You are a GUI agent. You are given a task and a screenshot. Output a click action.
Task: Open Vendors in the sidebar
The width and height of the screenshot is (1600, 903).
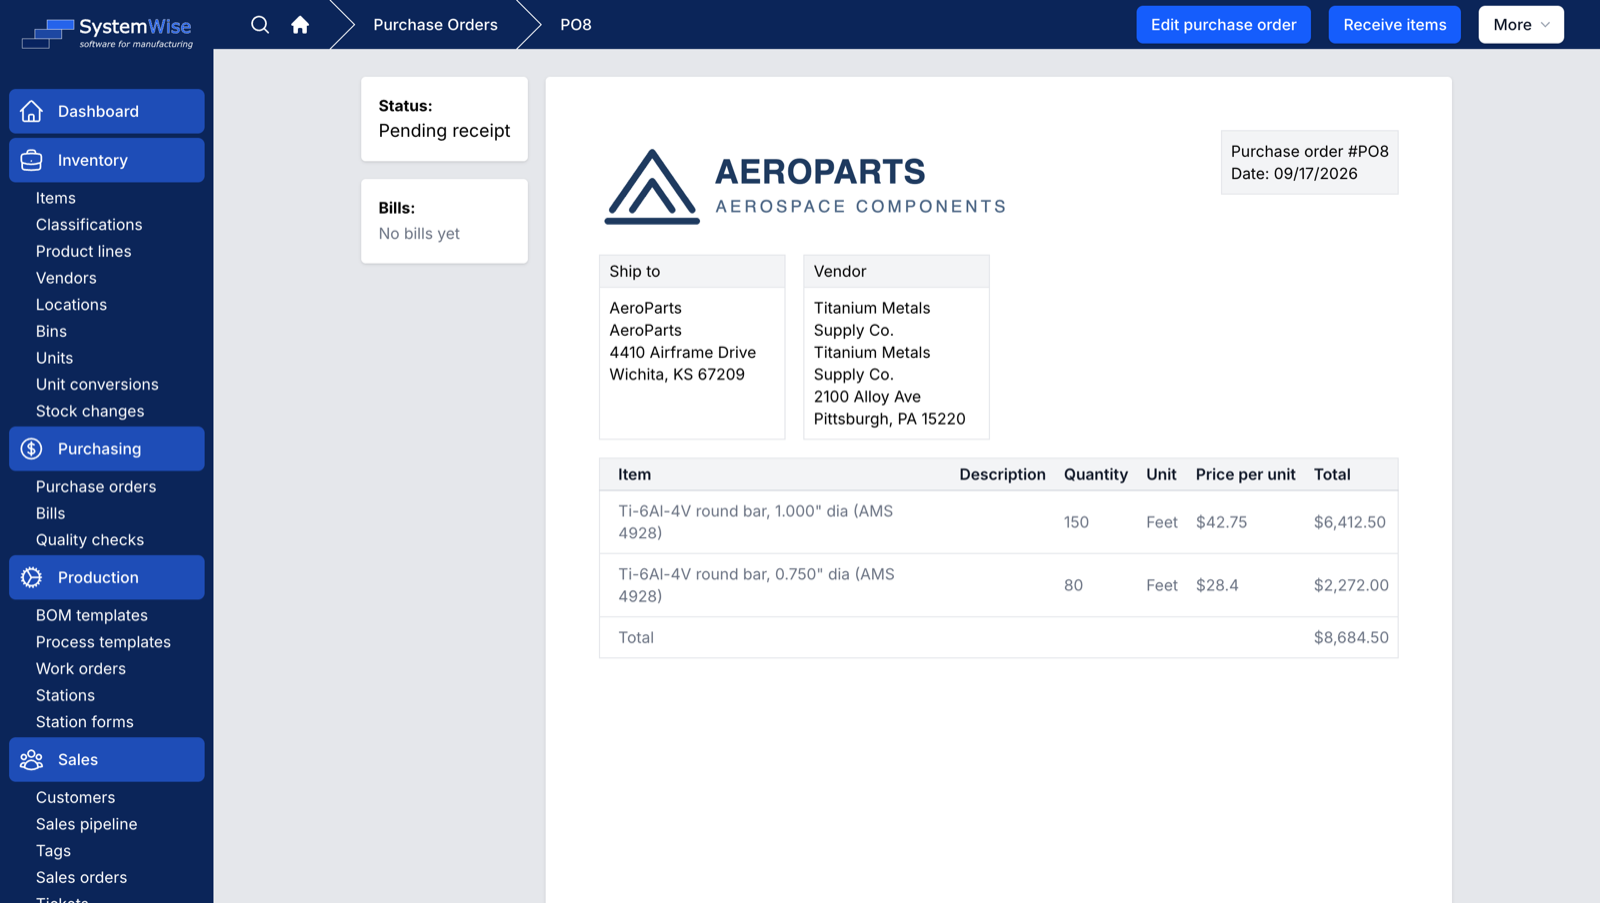pos(66,278)
